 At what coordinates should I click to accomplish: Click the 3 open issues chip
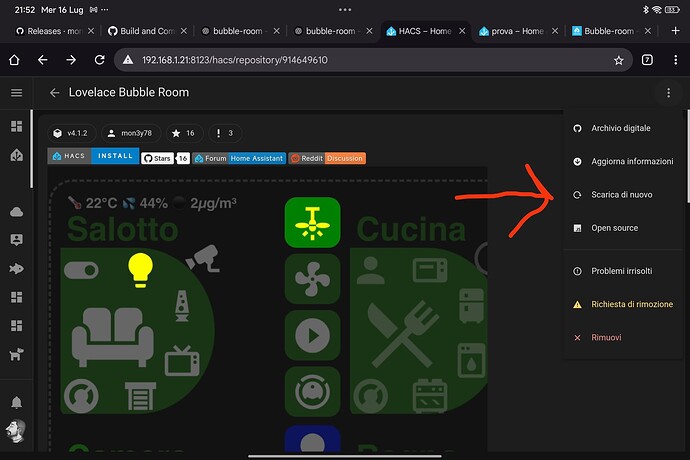224,133
